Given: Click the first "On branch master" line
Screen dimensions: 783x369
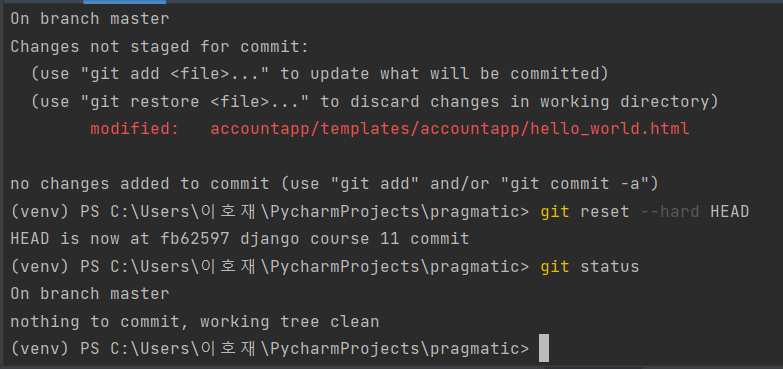Looking at the screenshot, I should click(90, 19).
